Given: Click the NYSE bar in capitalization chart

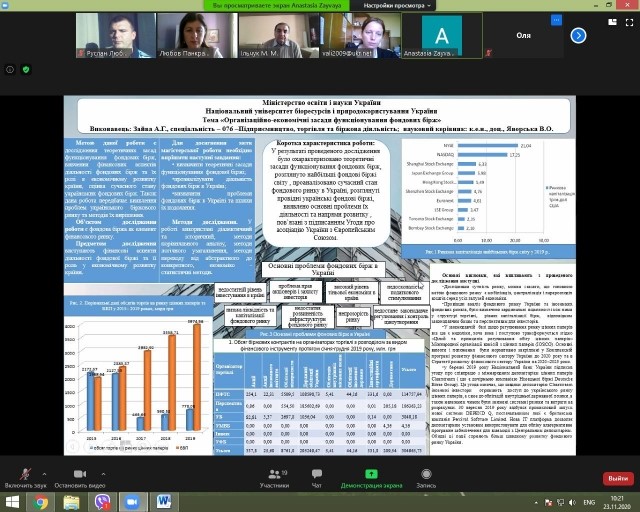Looking at the screenshot, I should (x=488, y=145).
